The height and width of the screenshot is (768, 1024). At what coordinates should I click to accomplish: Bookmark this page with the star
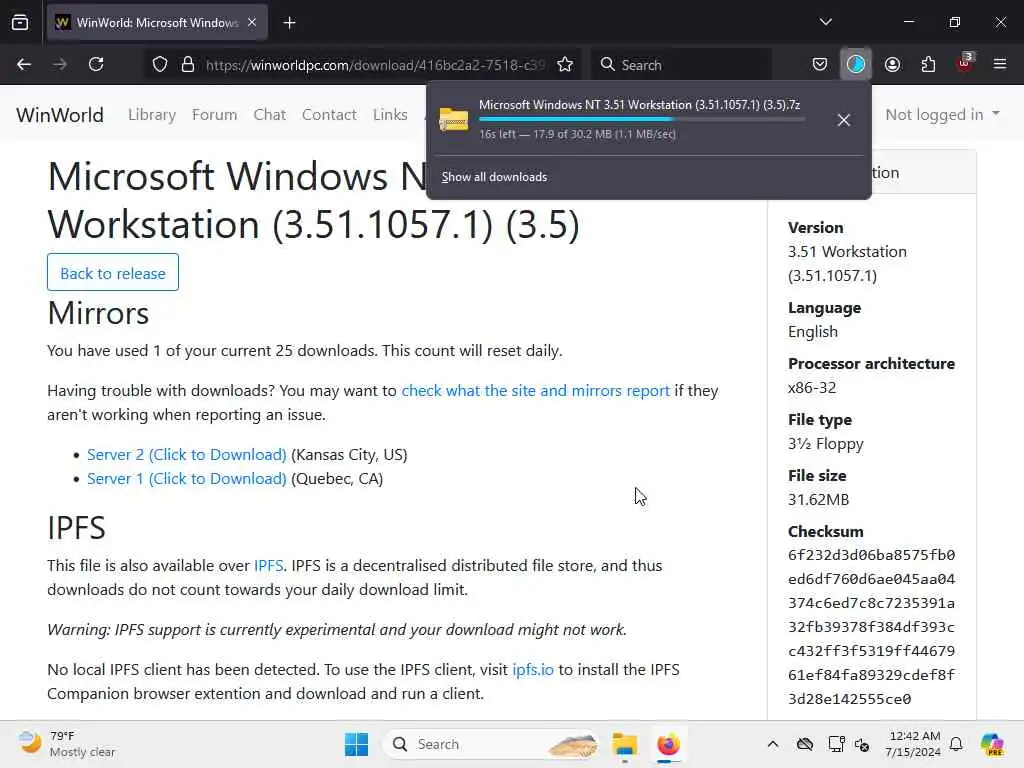pyautogui.click(x=565, y=65)
